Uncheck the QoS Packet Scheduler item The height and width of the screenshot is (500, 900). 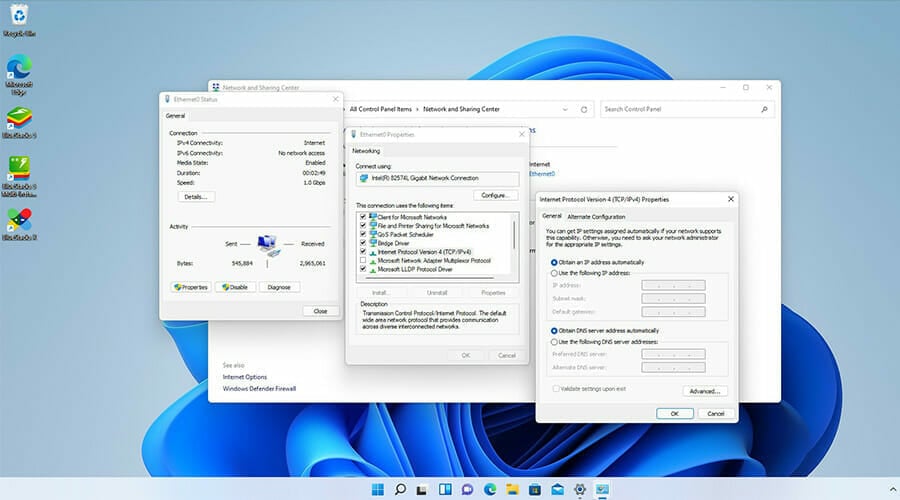click(x=363, y=234)
